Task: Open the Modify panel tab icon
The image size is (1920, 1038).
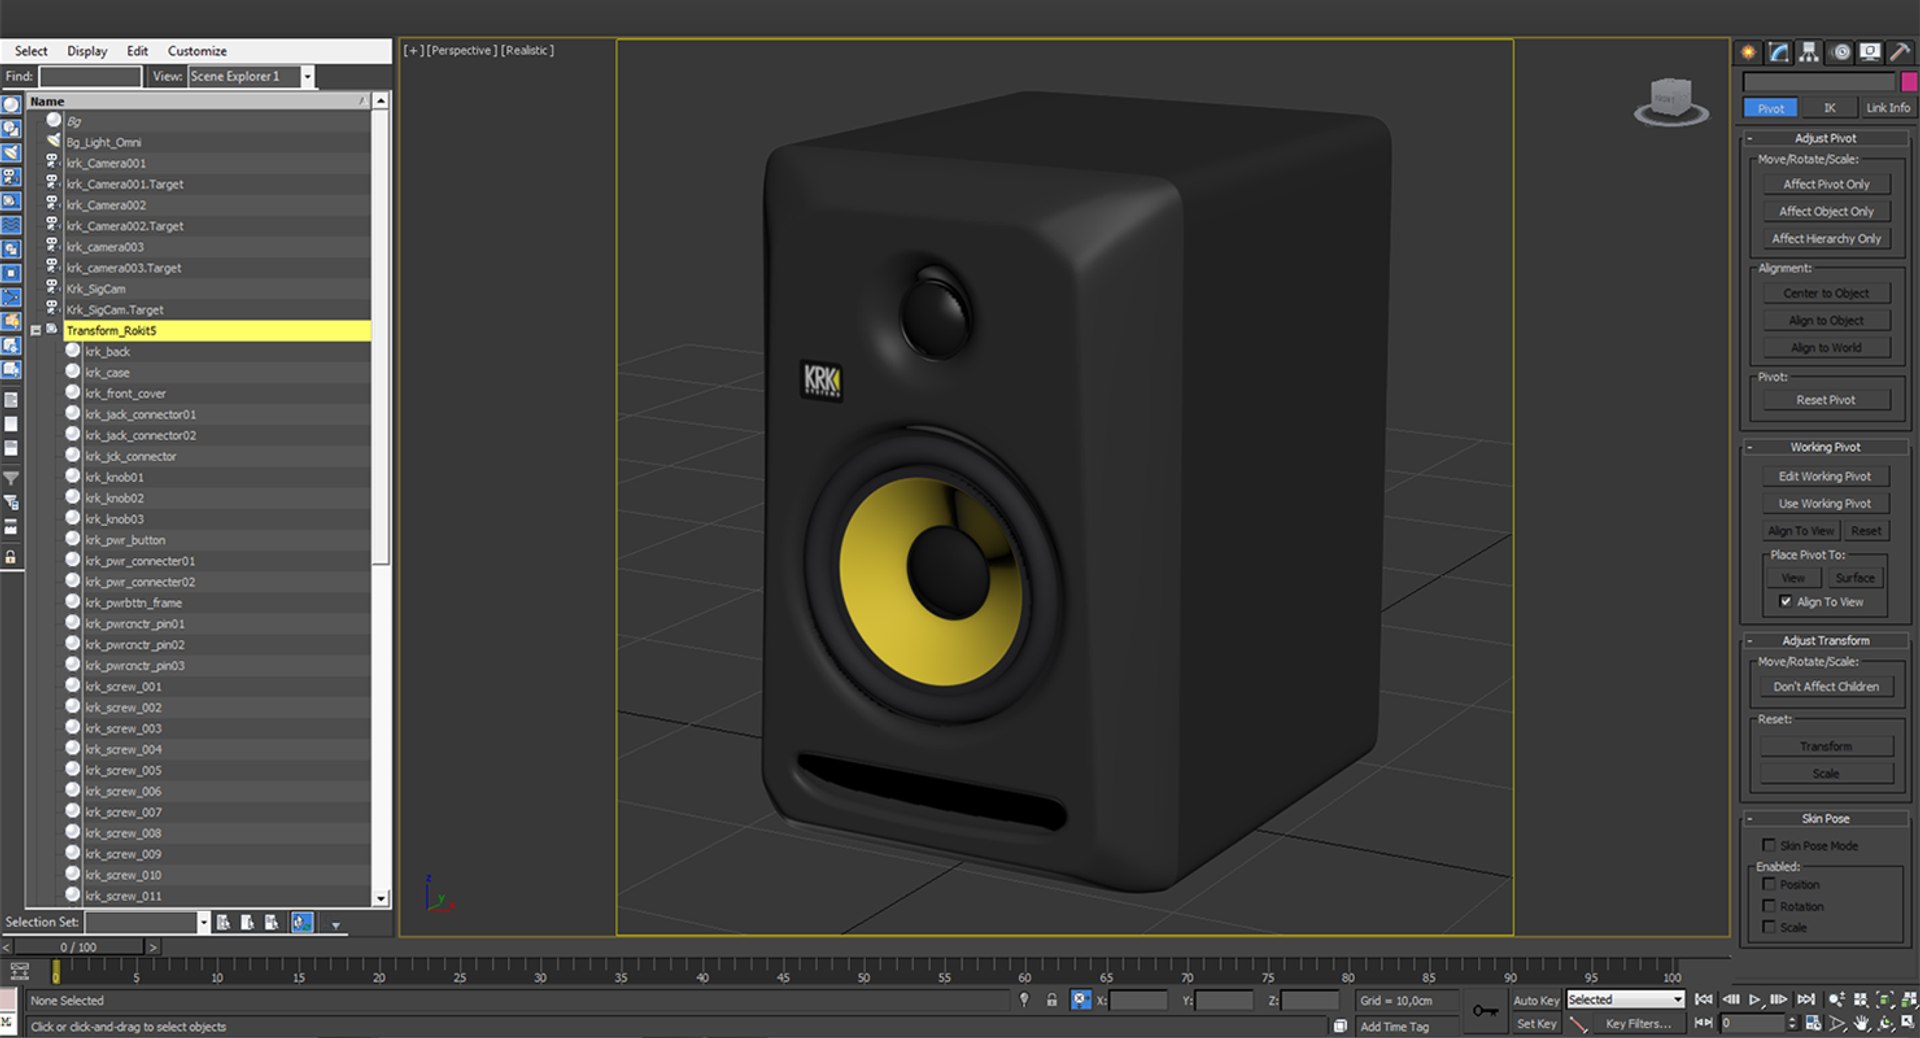Action: pyautogui.click(x=1778, y=52)
